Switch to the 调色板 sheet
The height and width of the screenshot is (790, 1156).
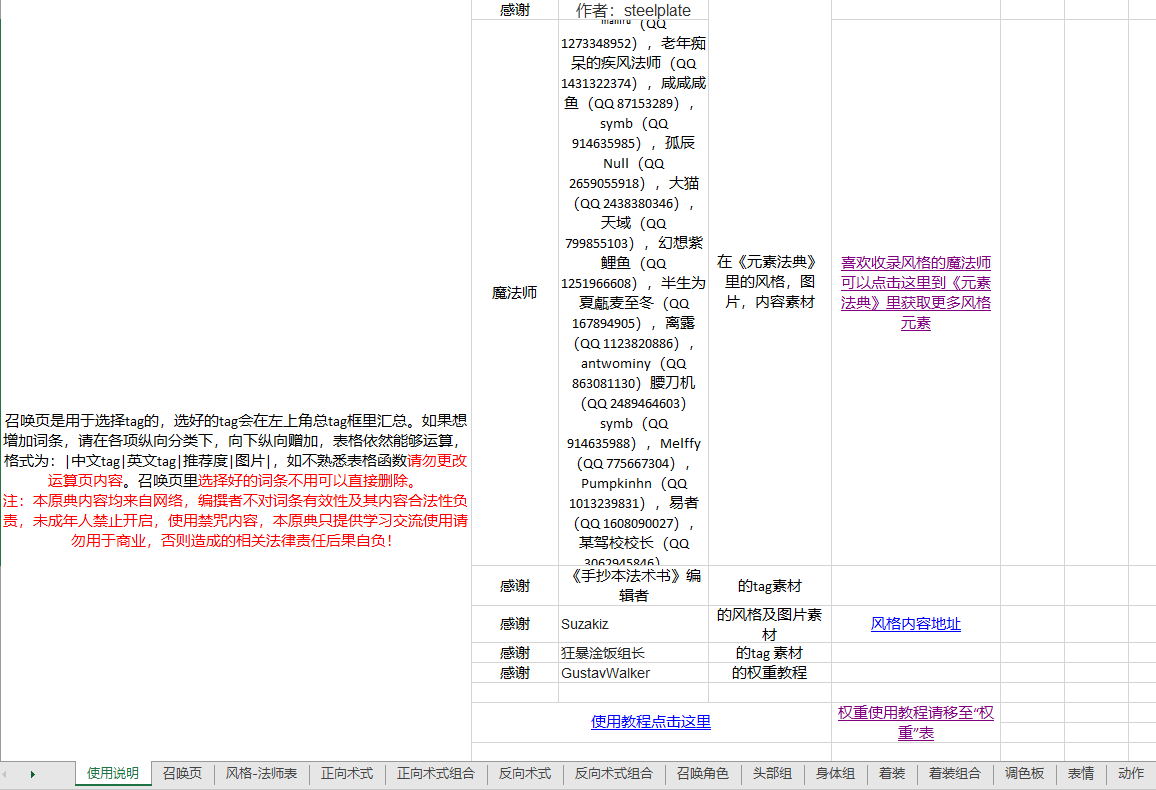1025,773
